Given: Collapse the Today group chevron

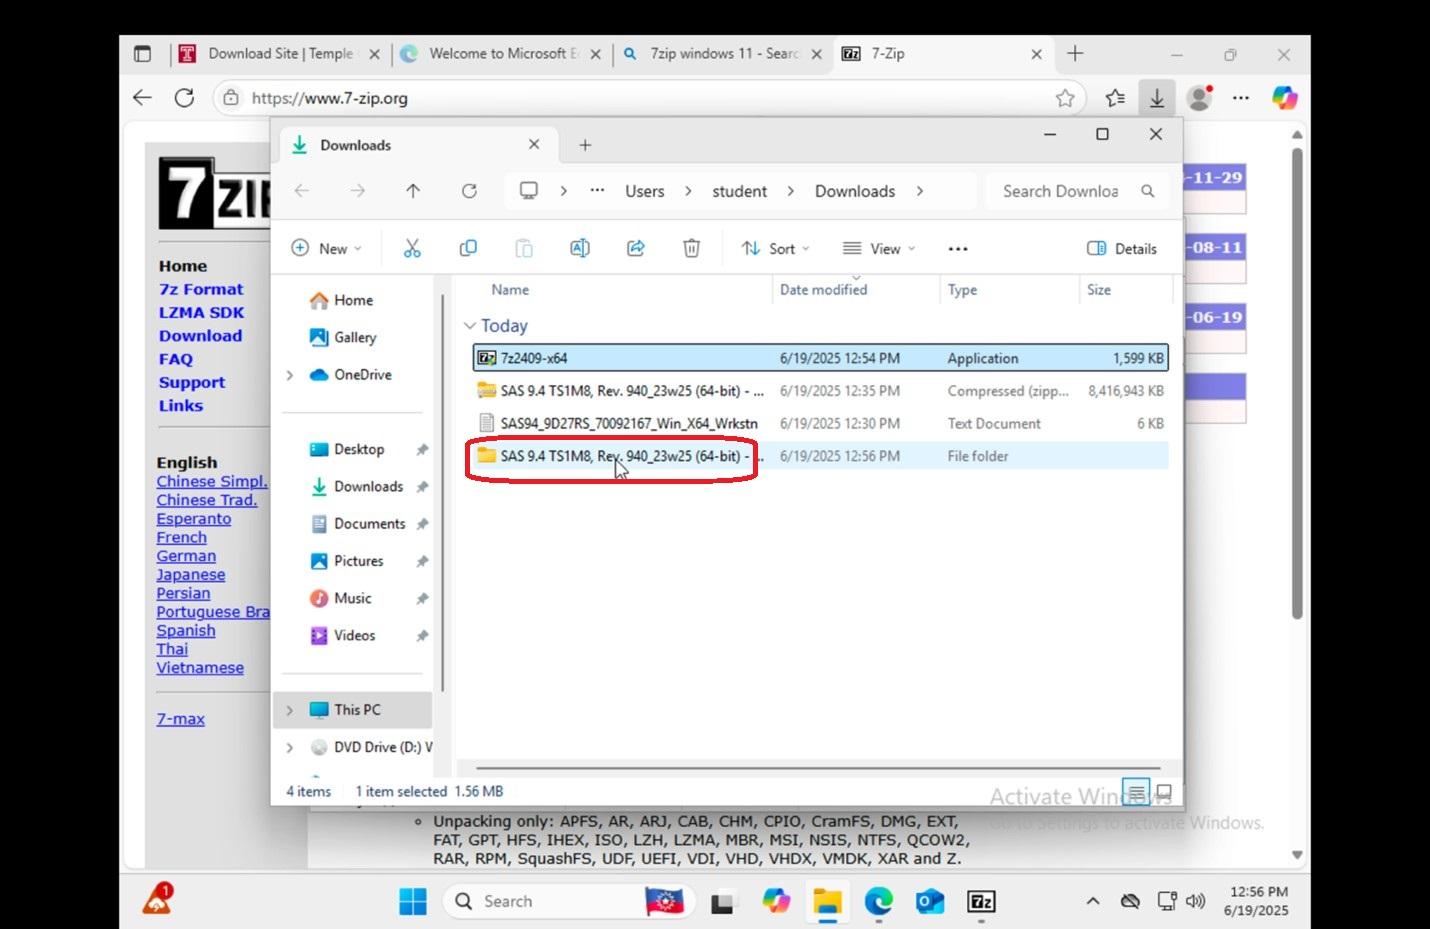Looking at the screenshot, I should 470,326.
